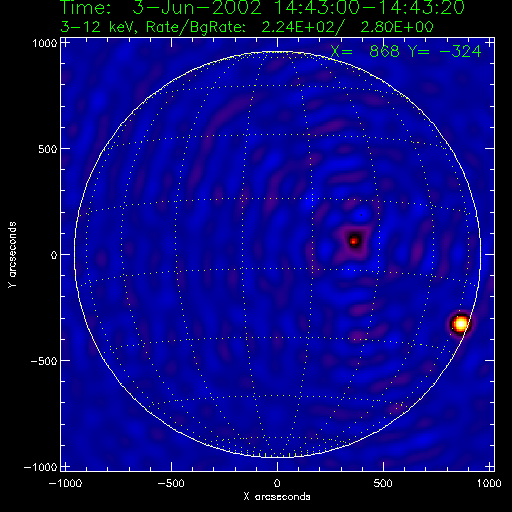Click the south pole of the solar grid
512x512 pixels.
click(277, 456)
